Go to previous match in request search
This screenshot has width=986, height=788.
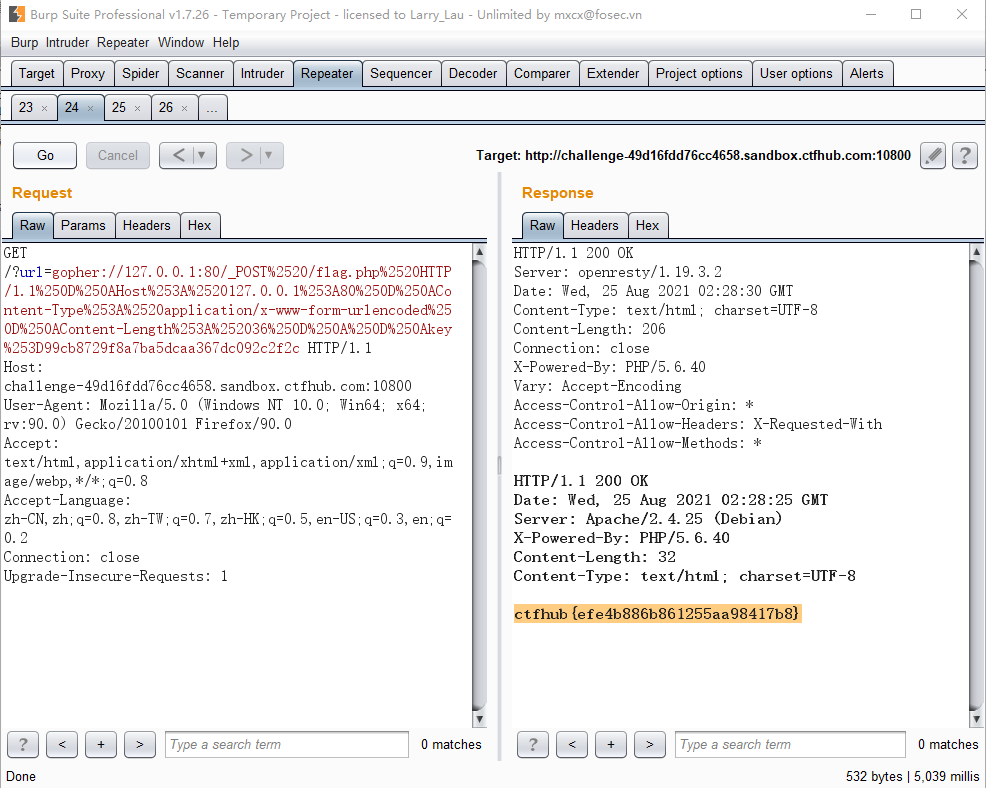click(62, 745)
